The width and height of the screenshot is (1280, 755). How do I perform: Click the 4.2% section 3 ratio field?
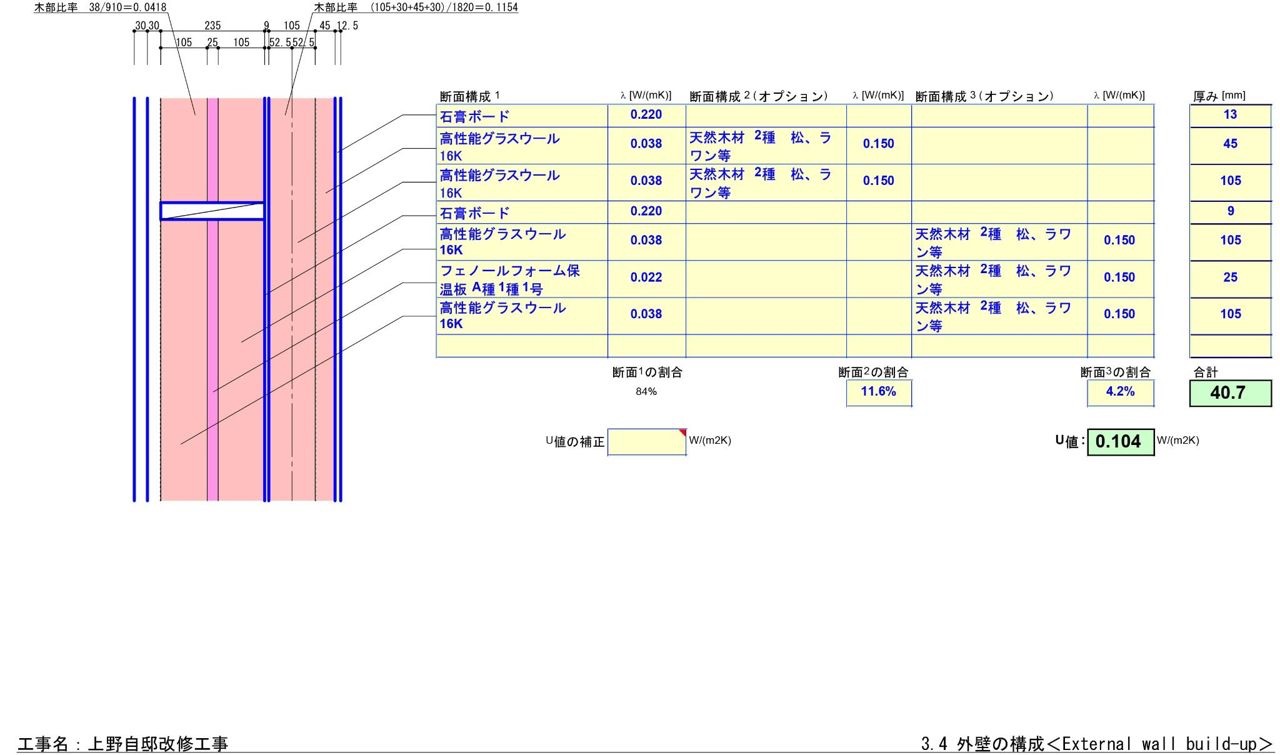pos(1120,393)
